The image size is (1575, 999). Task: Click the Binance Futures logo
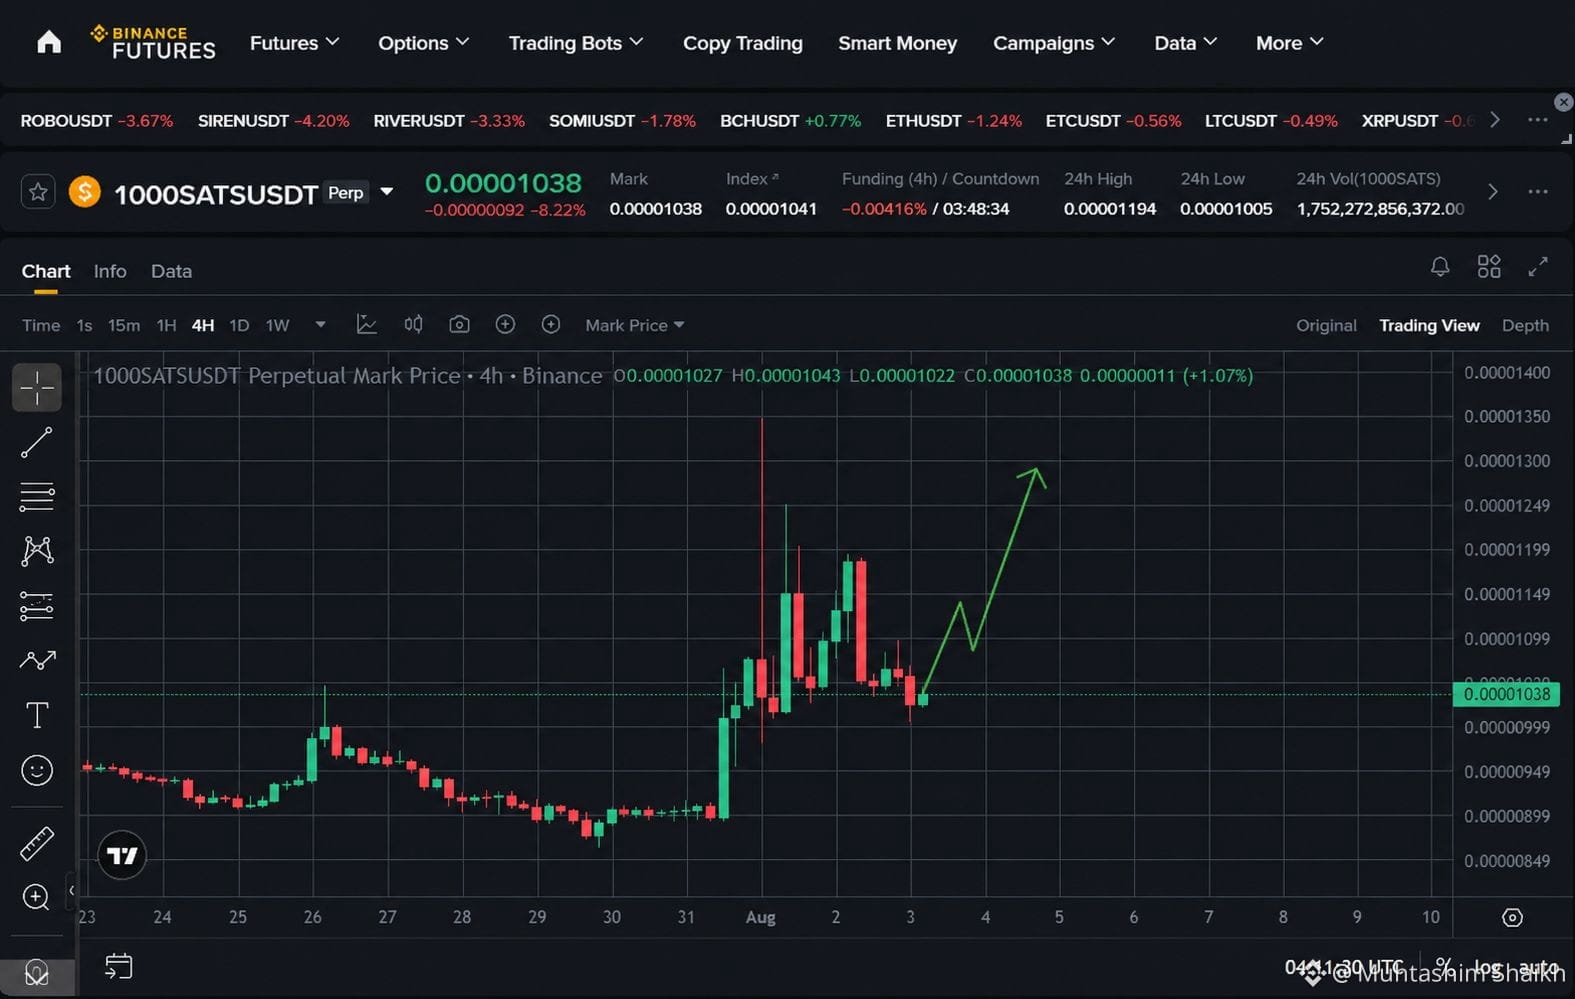point(153,42)
